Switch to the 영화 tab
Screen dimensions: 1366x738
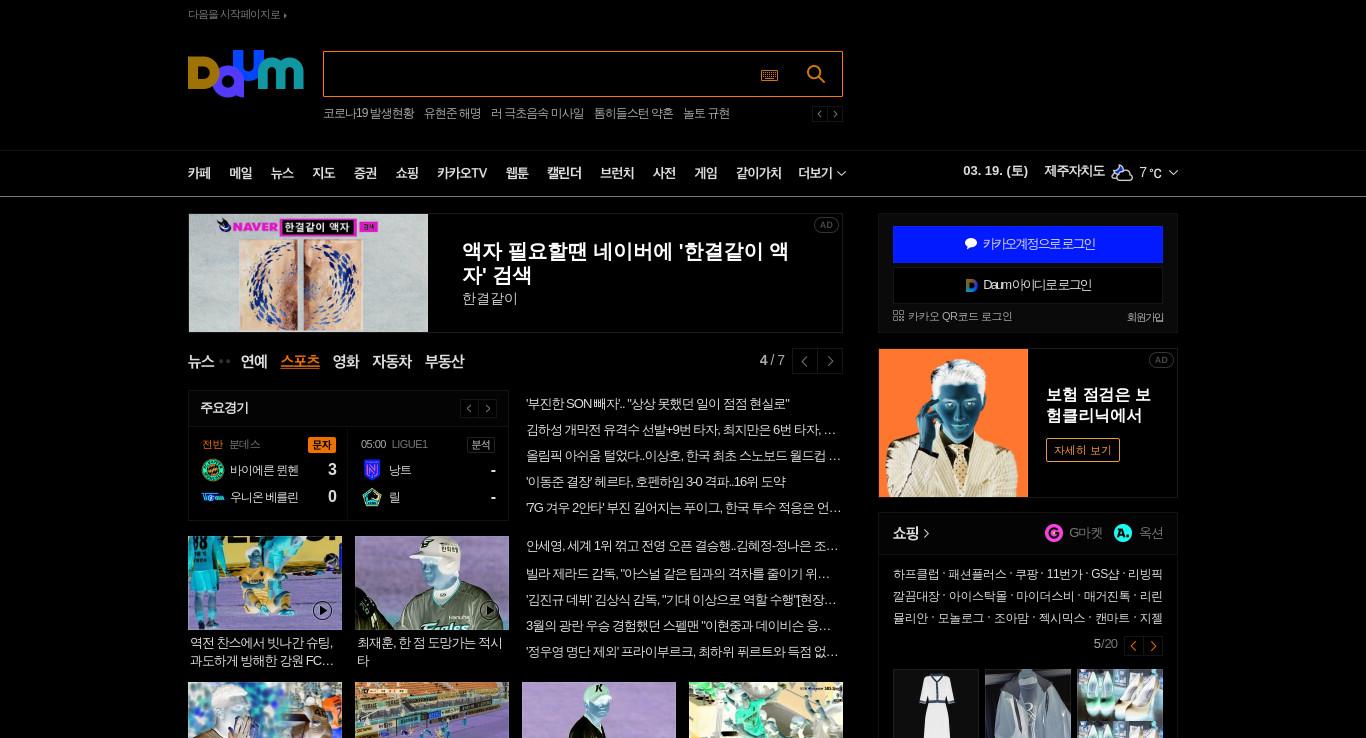346,361
